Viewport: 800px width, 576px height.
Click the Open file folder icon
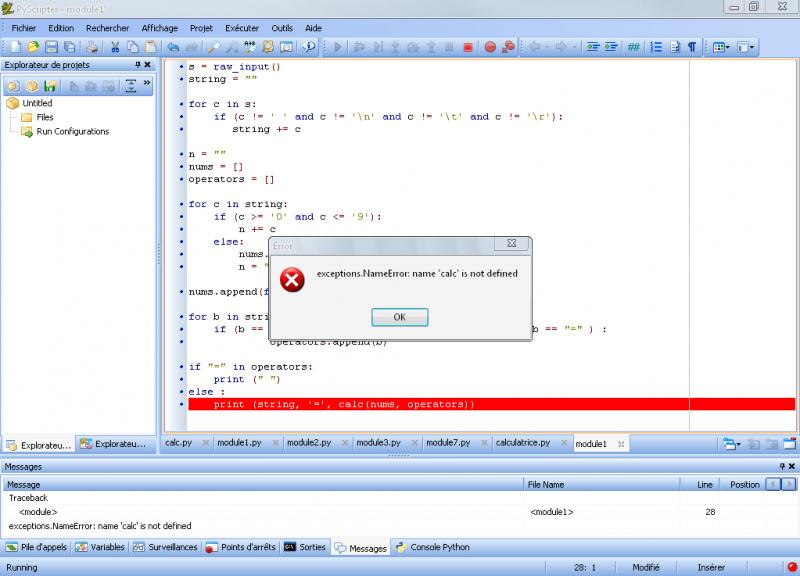coord(33,47)
